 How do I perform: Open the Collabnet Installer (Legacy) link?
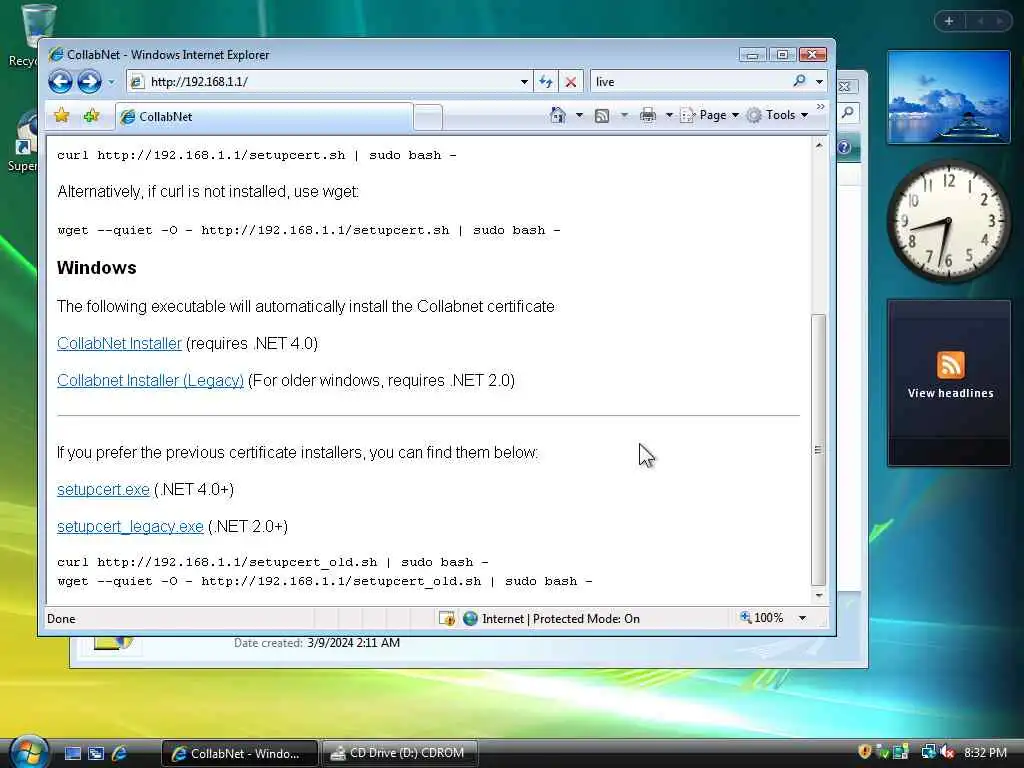[x=150, y=380]
